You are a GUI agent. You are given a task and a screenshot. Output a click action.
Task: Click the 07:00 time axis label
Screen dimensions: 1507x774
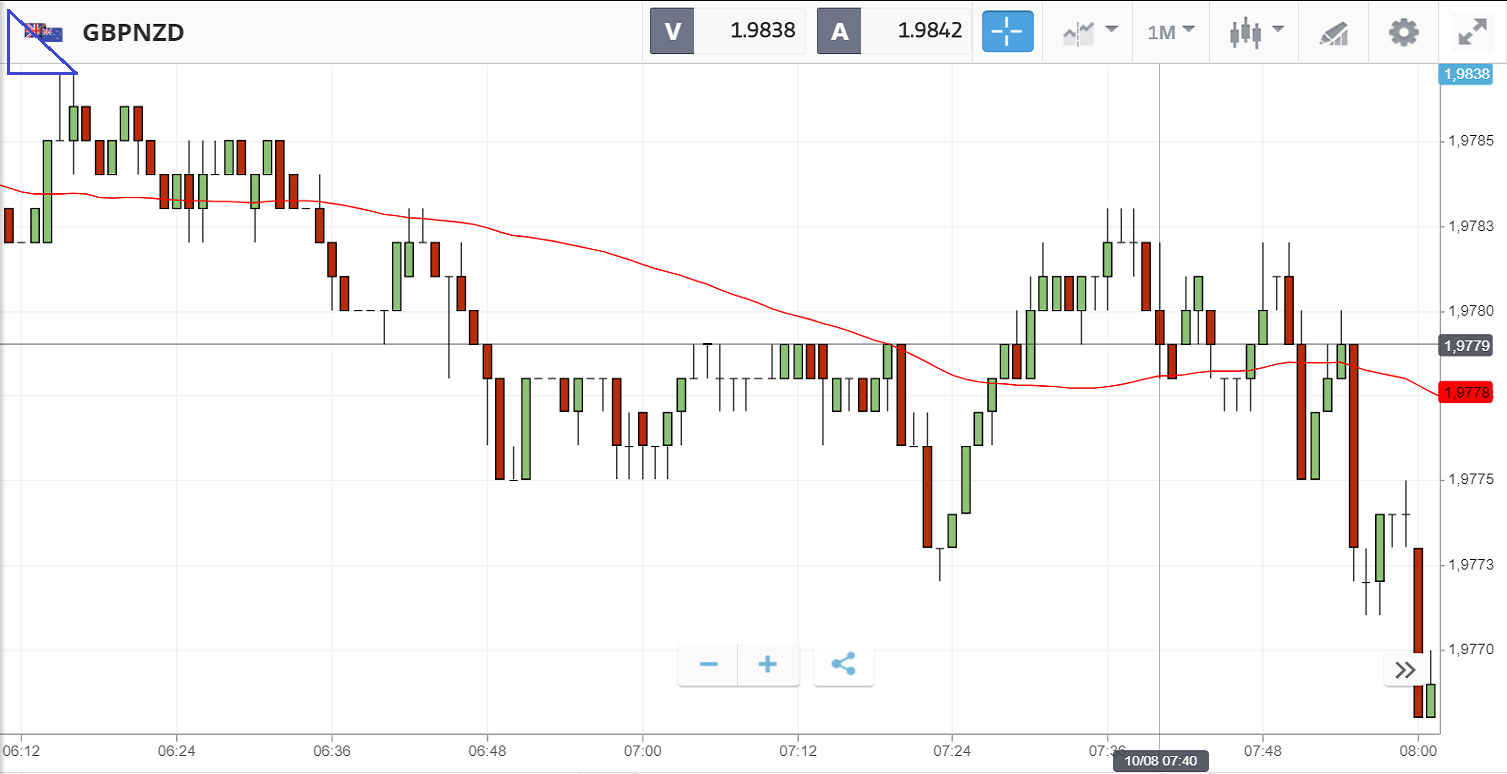(x=642, y=749)
